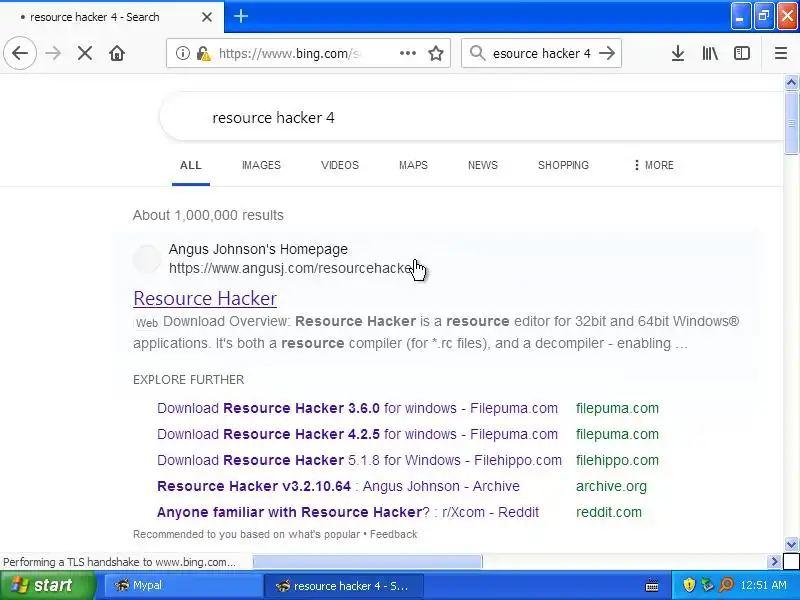Bookmark this page with the star icon

pos(436,53)
